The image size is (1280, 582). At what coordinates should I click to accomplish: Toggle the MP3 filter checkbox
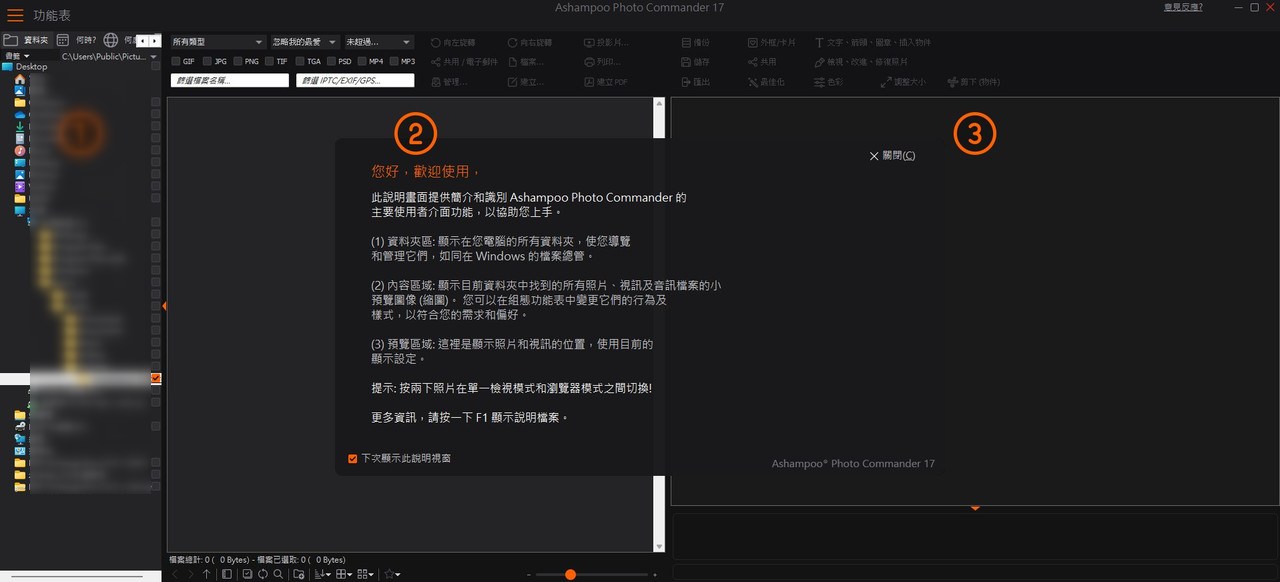pos(393,62)
